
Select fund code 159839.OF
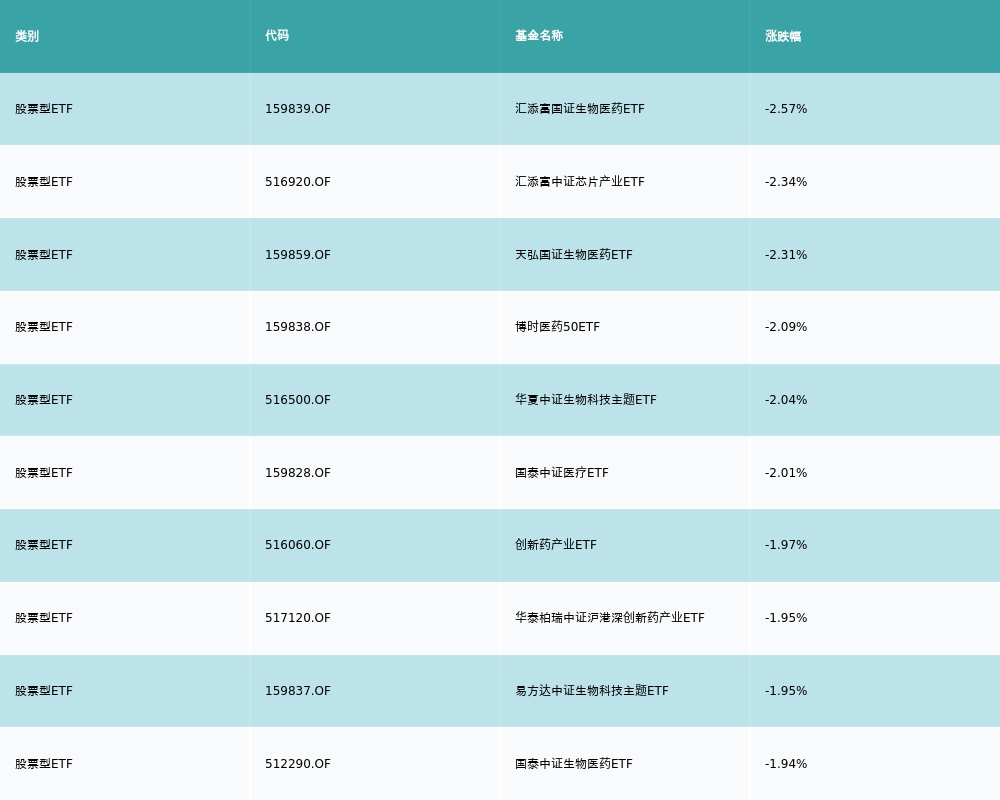pos(298,109)
